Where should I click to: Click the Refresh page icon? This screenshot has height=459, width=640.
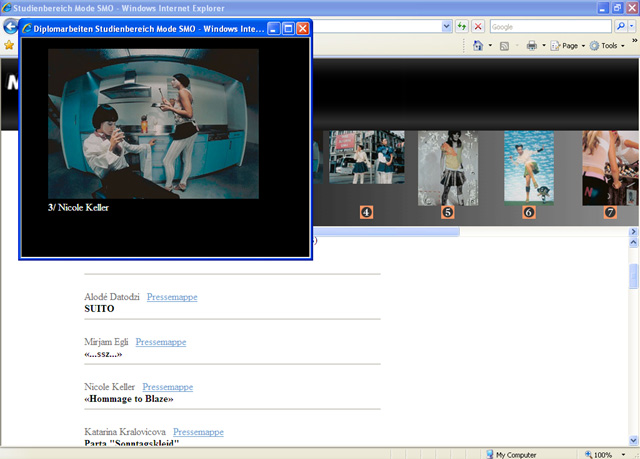[x=462, y=26]
